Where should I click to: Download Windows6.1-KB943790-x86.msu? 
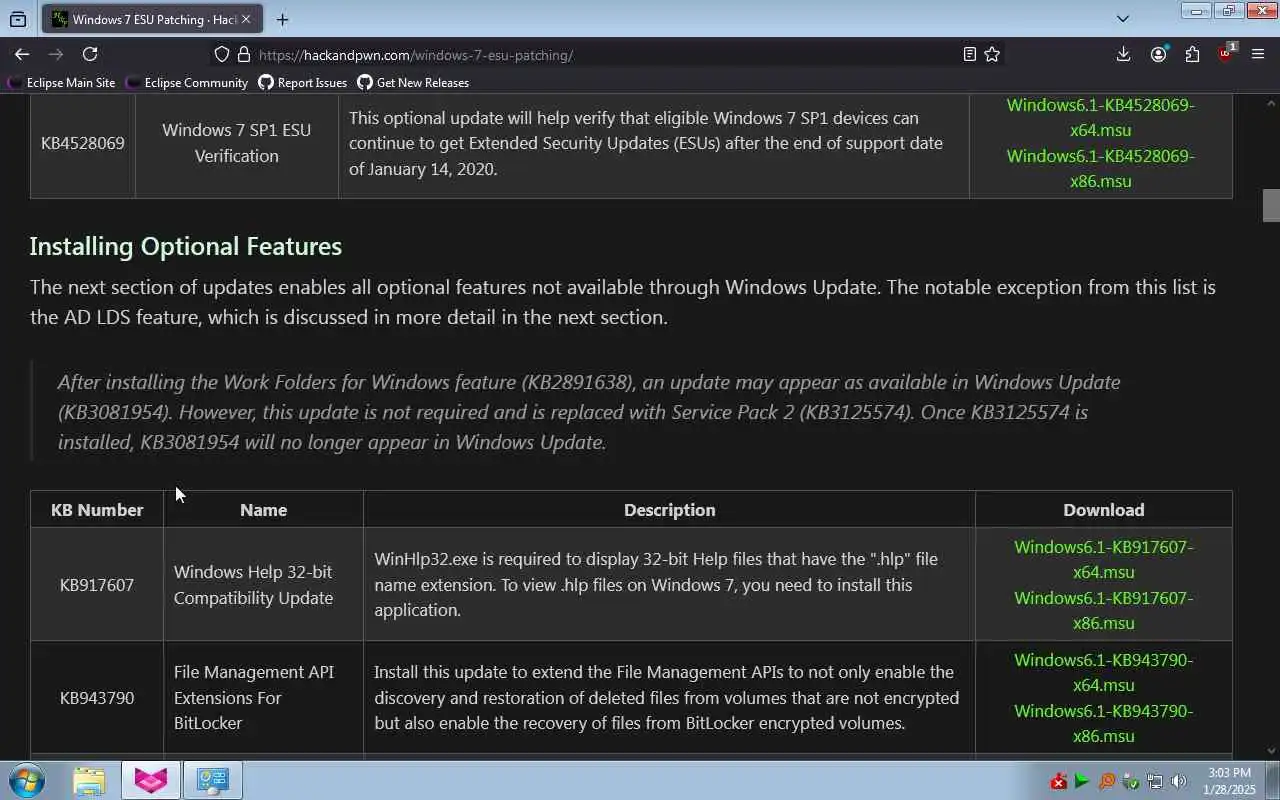[1104, 723]
